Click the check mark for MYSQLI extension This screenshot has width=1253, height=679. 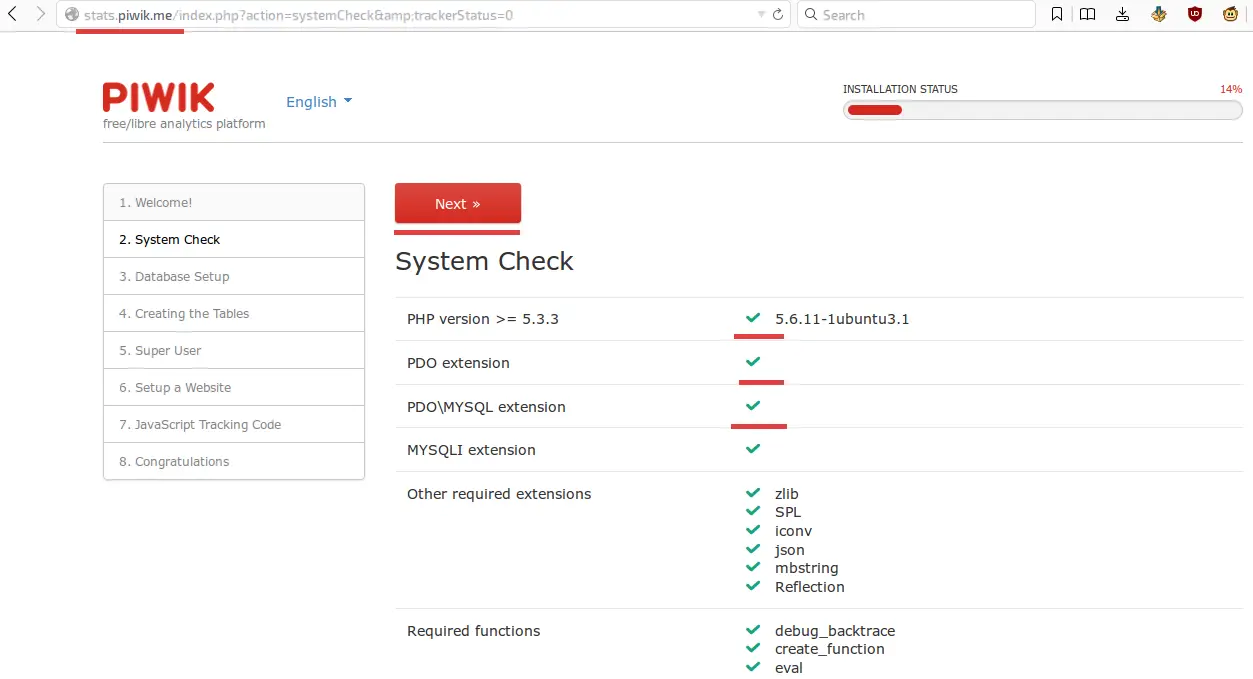click(753, 449)
